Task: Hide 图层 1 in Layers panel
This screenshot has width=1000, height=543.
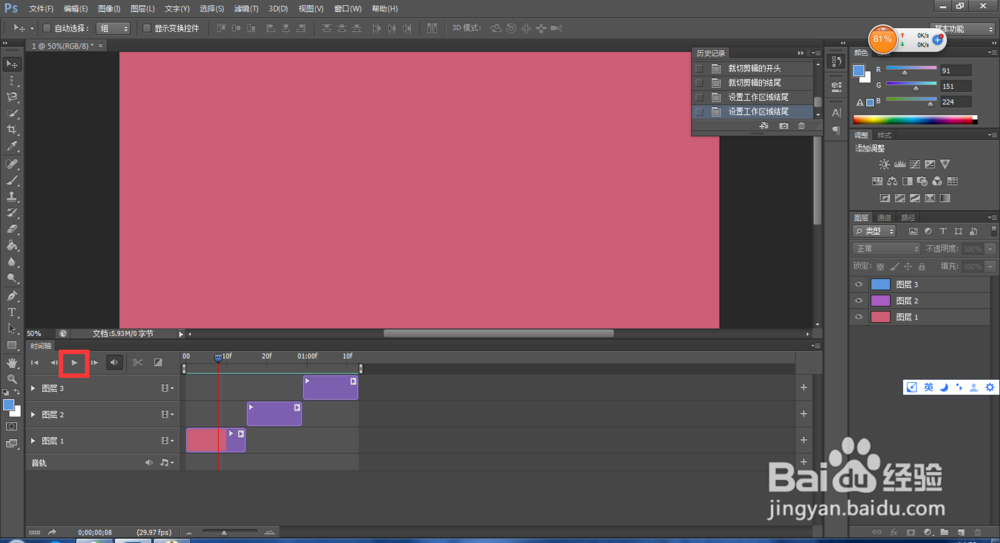Action: click(858, 317)
